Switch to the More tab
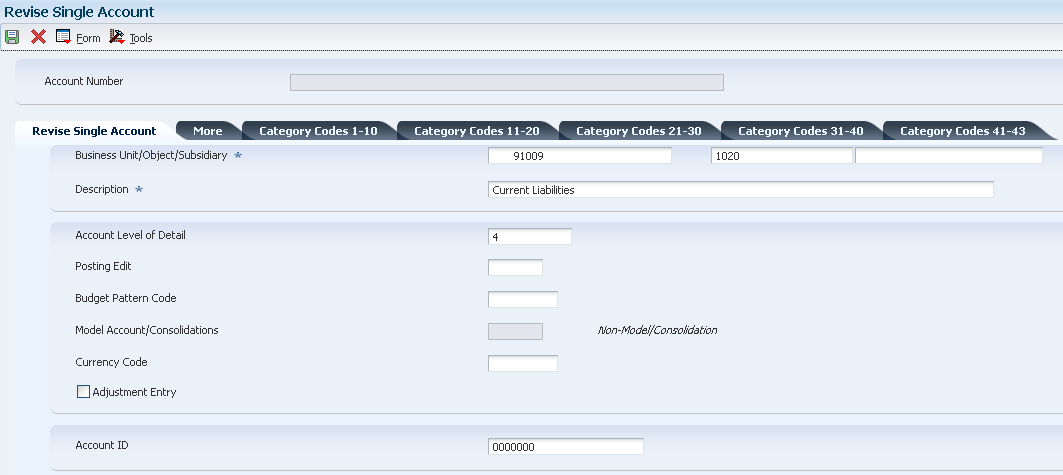Screen dimensions: 1063x475 pos(207,131)
